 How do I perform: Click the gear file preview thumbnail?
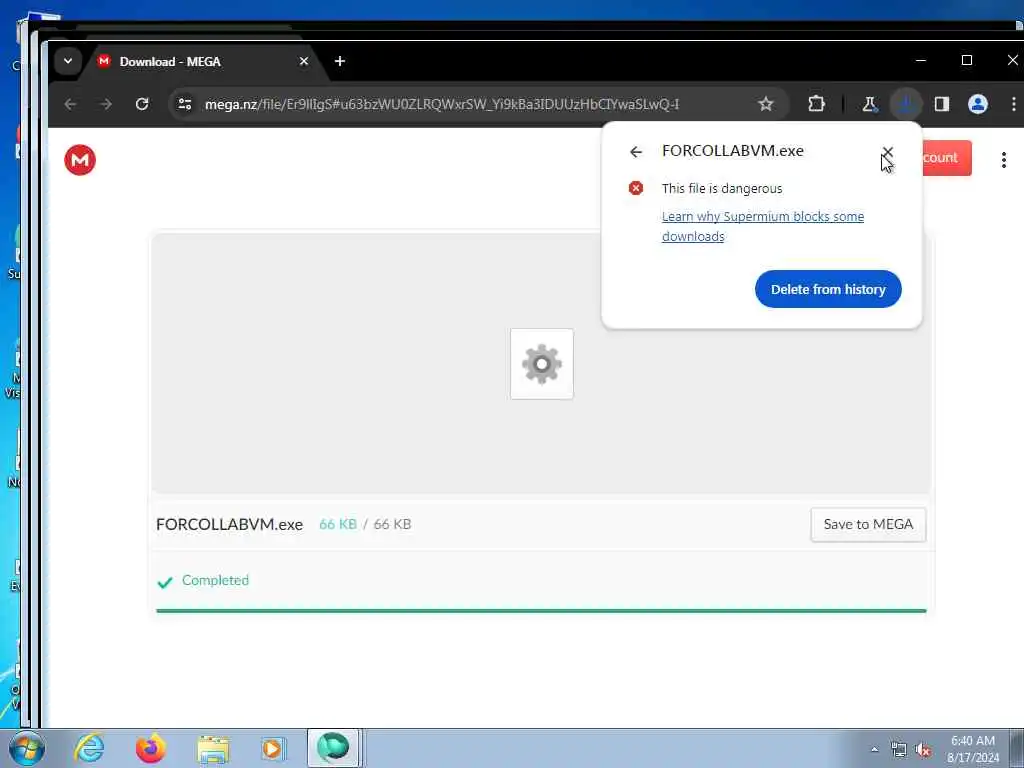point(541,364)
